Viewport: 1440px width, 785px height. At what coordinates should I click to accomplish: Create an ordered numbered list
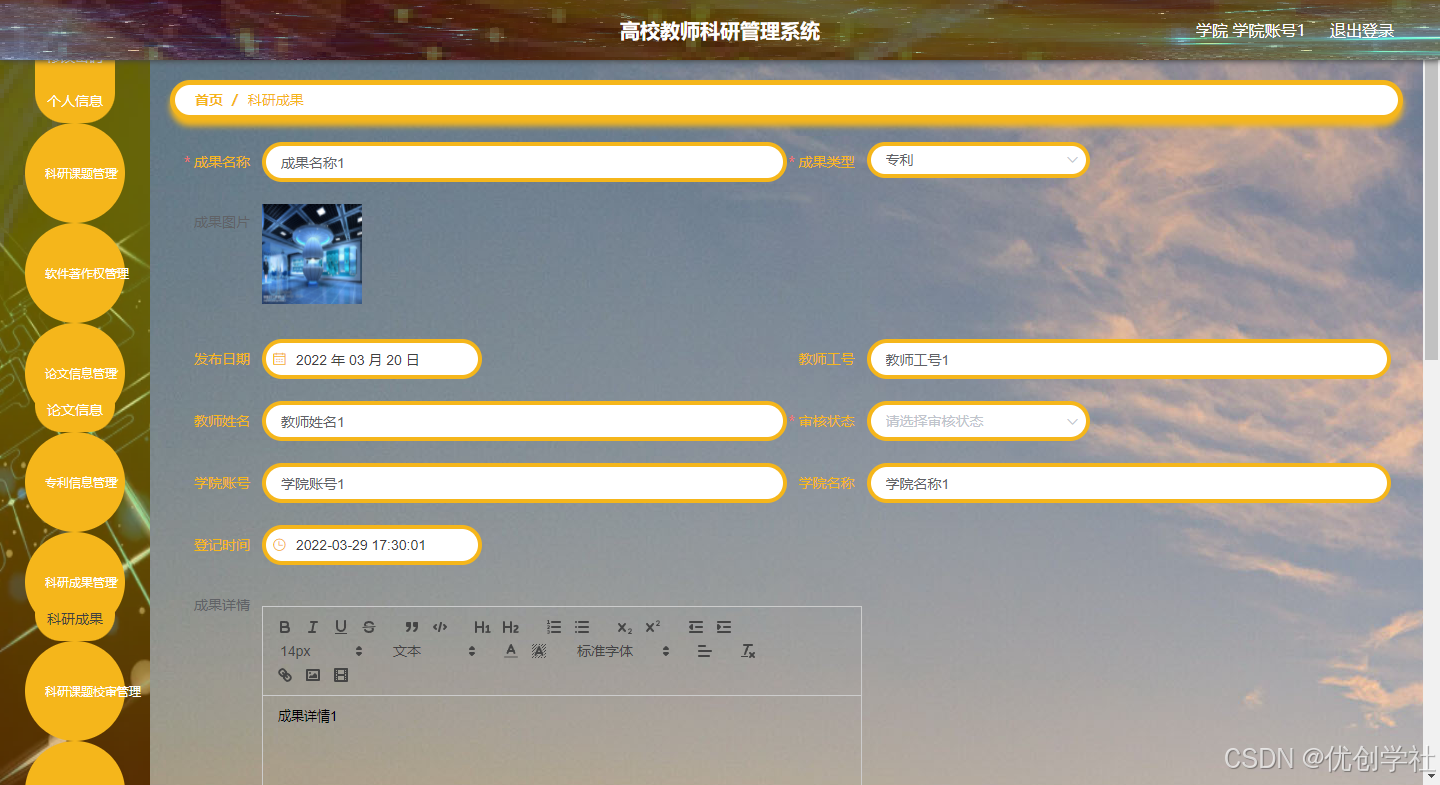click(554, 627)
